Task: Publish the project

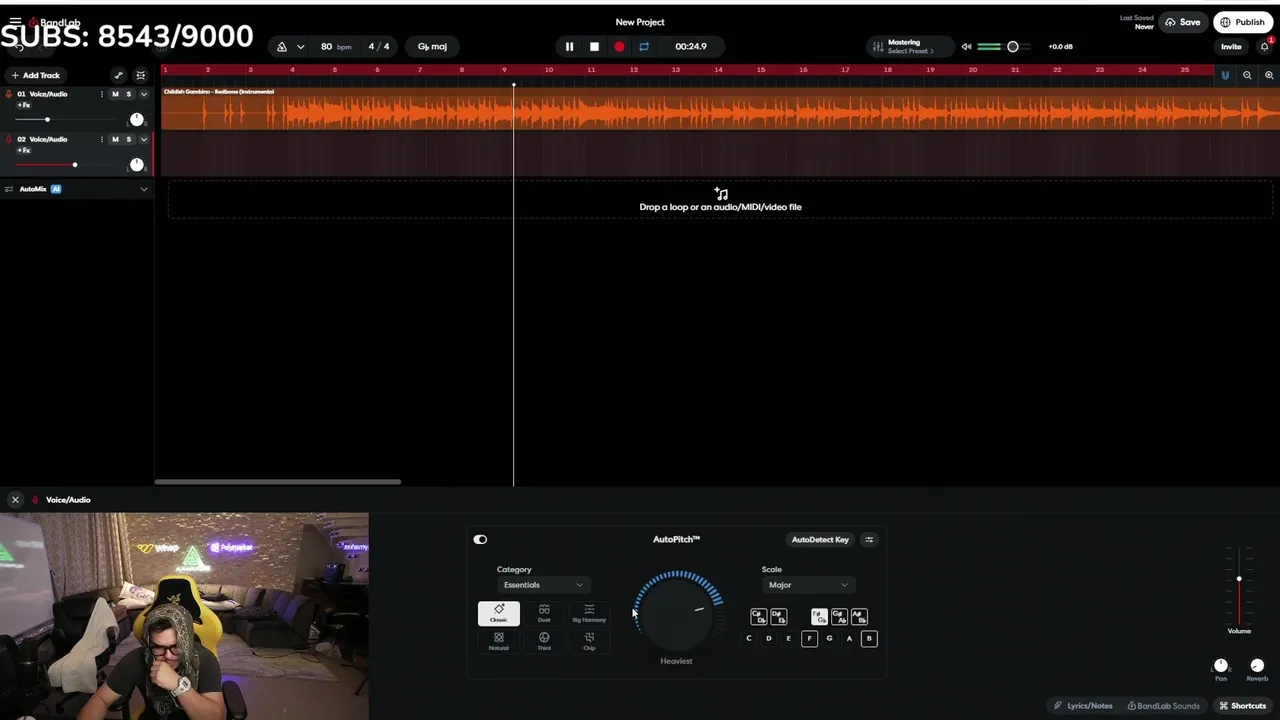Action: [1241, 22]
